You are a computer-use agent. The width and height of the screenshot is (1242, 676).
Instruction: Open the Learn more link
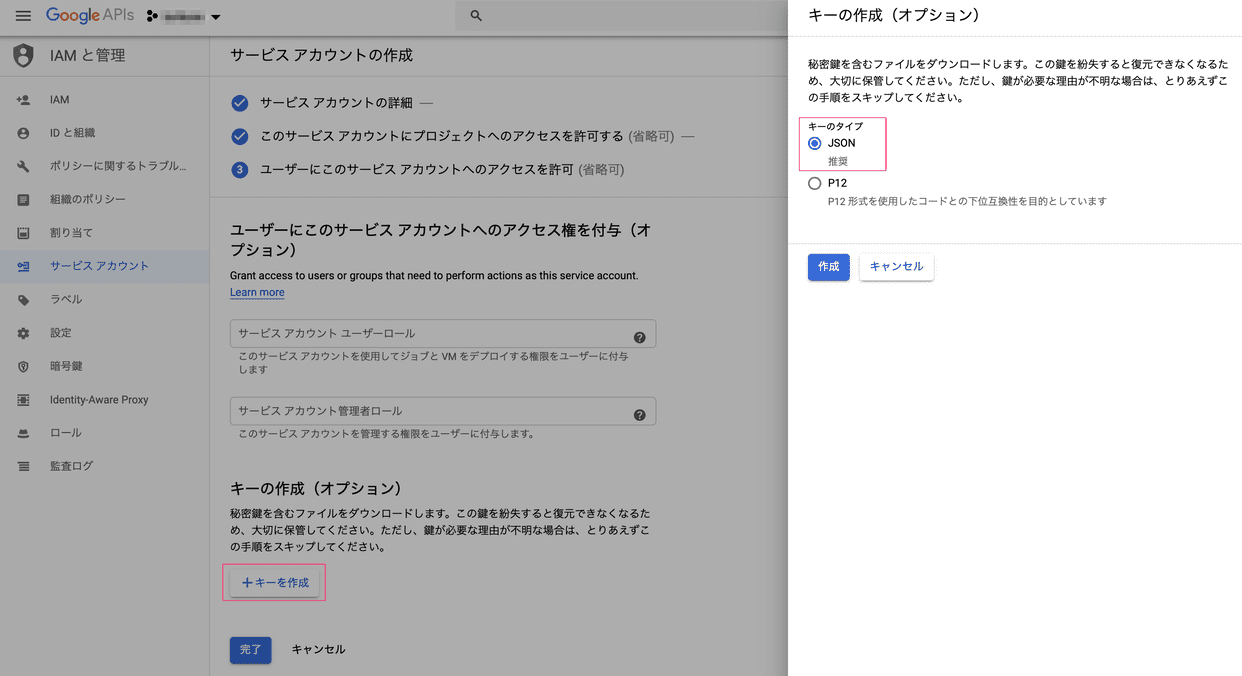pos(256,292)
